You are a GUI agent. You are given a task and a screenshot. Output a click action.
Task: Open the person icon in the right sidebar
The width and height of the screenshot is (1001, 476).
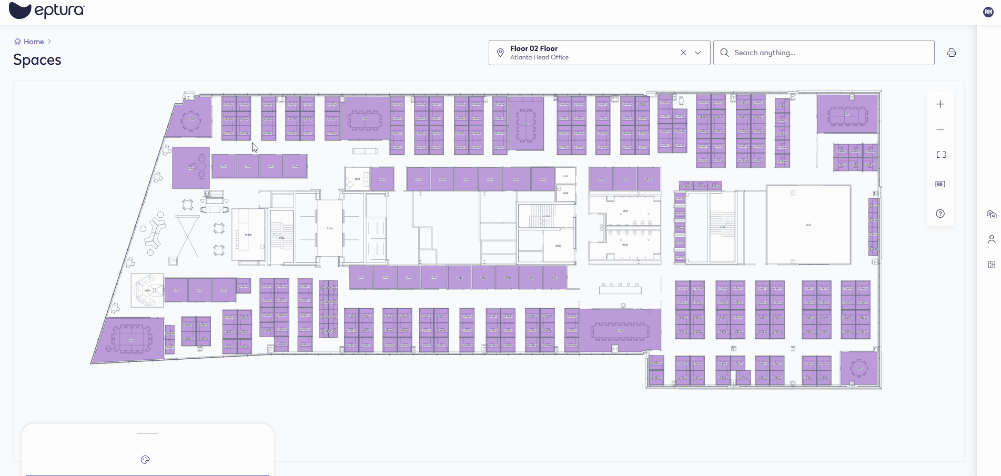991,239
